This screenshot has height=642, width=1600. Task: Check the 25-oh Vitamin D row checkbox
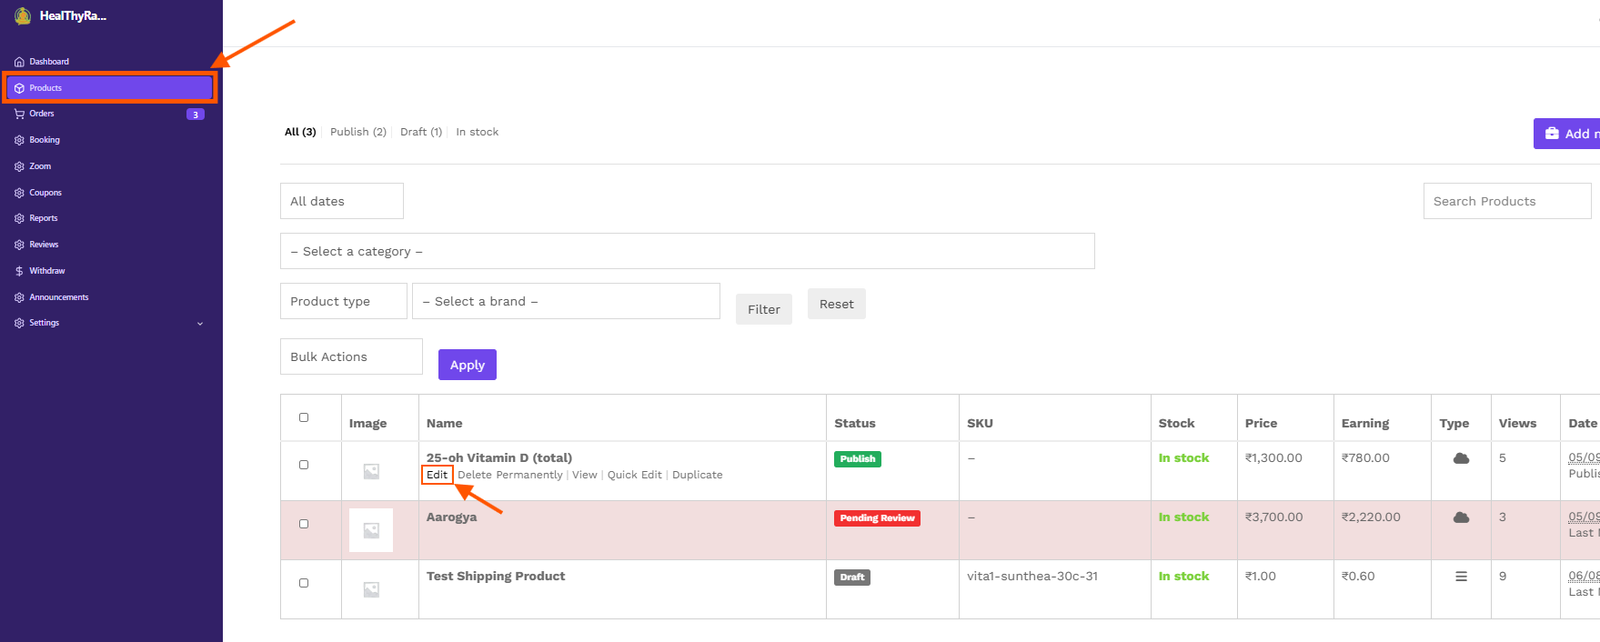(x=304, y=465)
